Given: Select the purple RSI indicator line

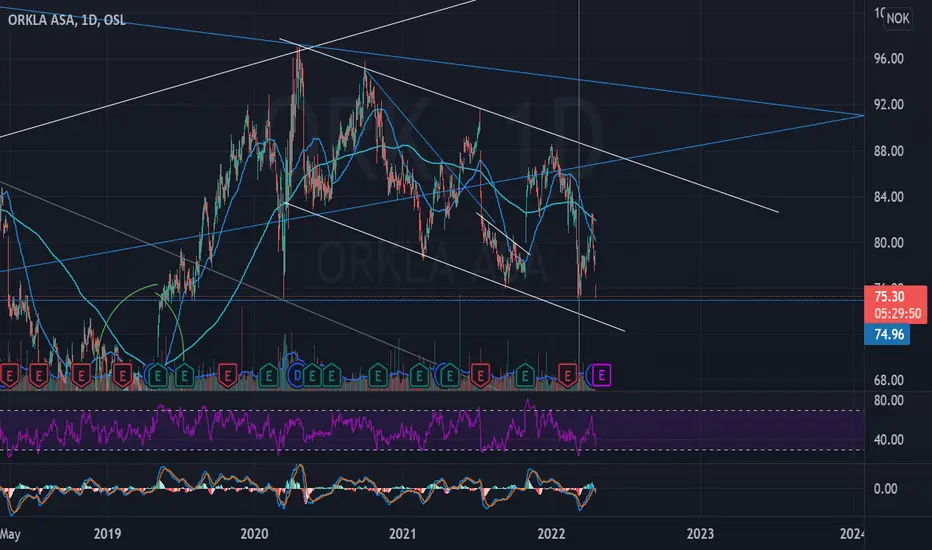Looking at the screenshot, I should pyautogui.click(x=297, y=429).
